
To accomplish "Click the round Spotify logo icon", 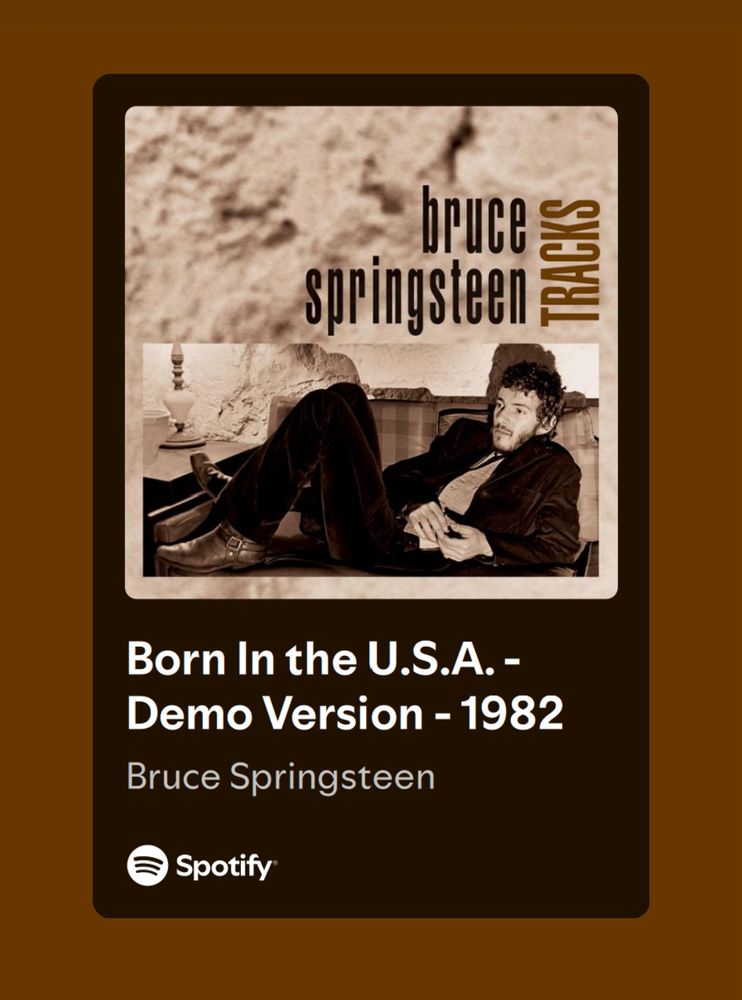I will pyautogui.click(x=147, y=865).
